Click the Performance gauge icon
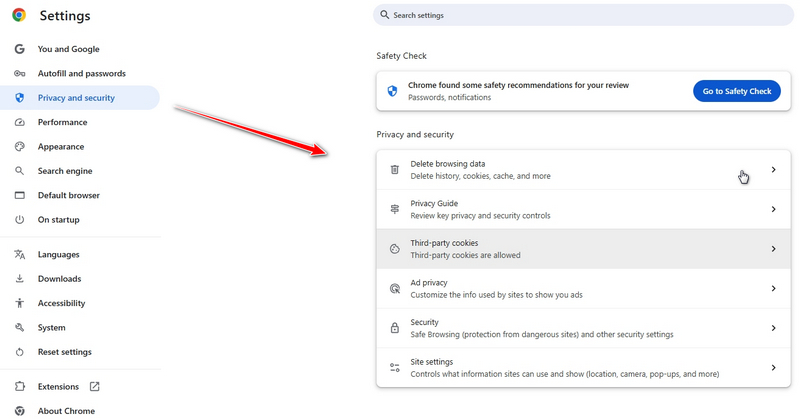This screenshot has height=419, width=800. (19, 123)
